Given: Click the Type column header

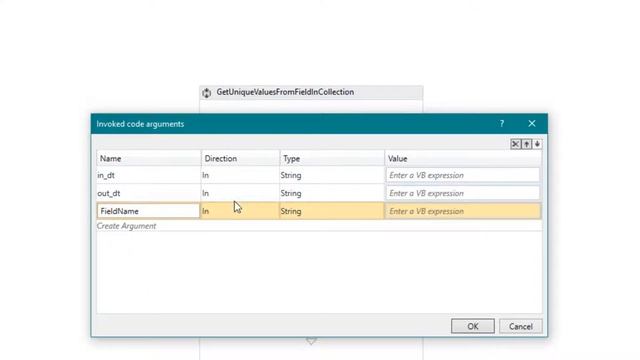Looking at the screenshot, I should [x=331, y=158].
